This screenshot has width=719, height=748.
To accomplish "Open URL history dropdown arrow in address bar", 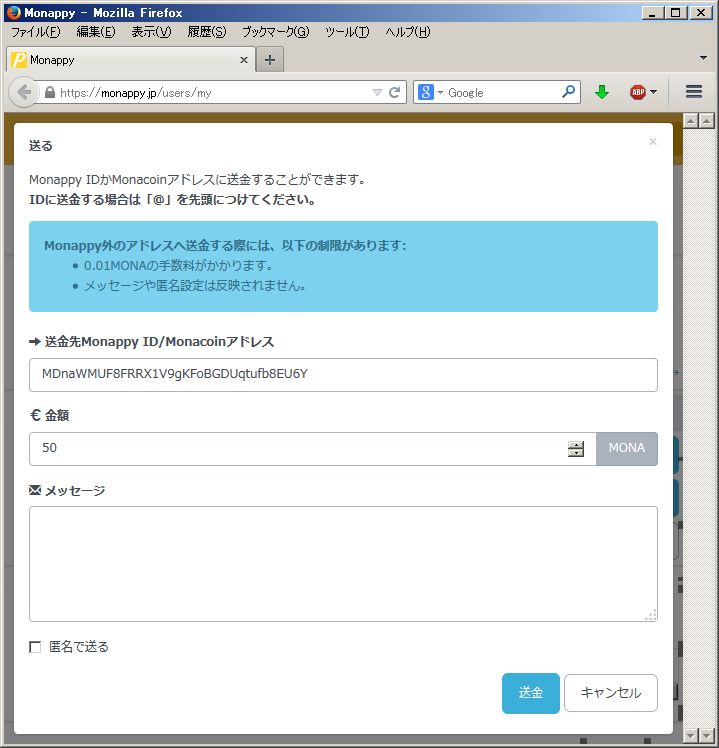I will coord(377,93).
